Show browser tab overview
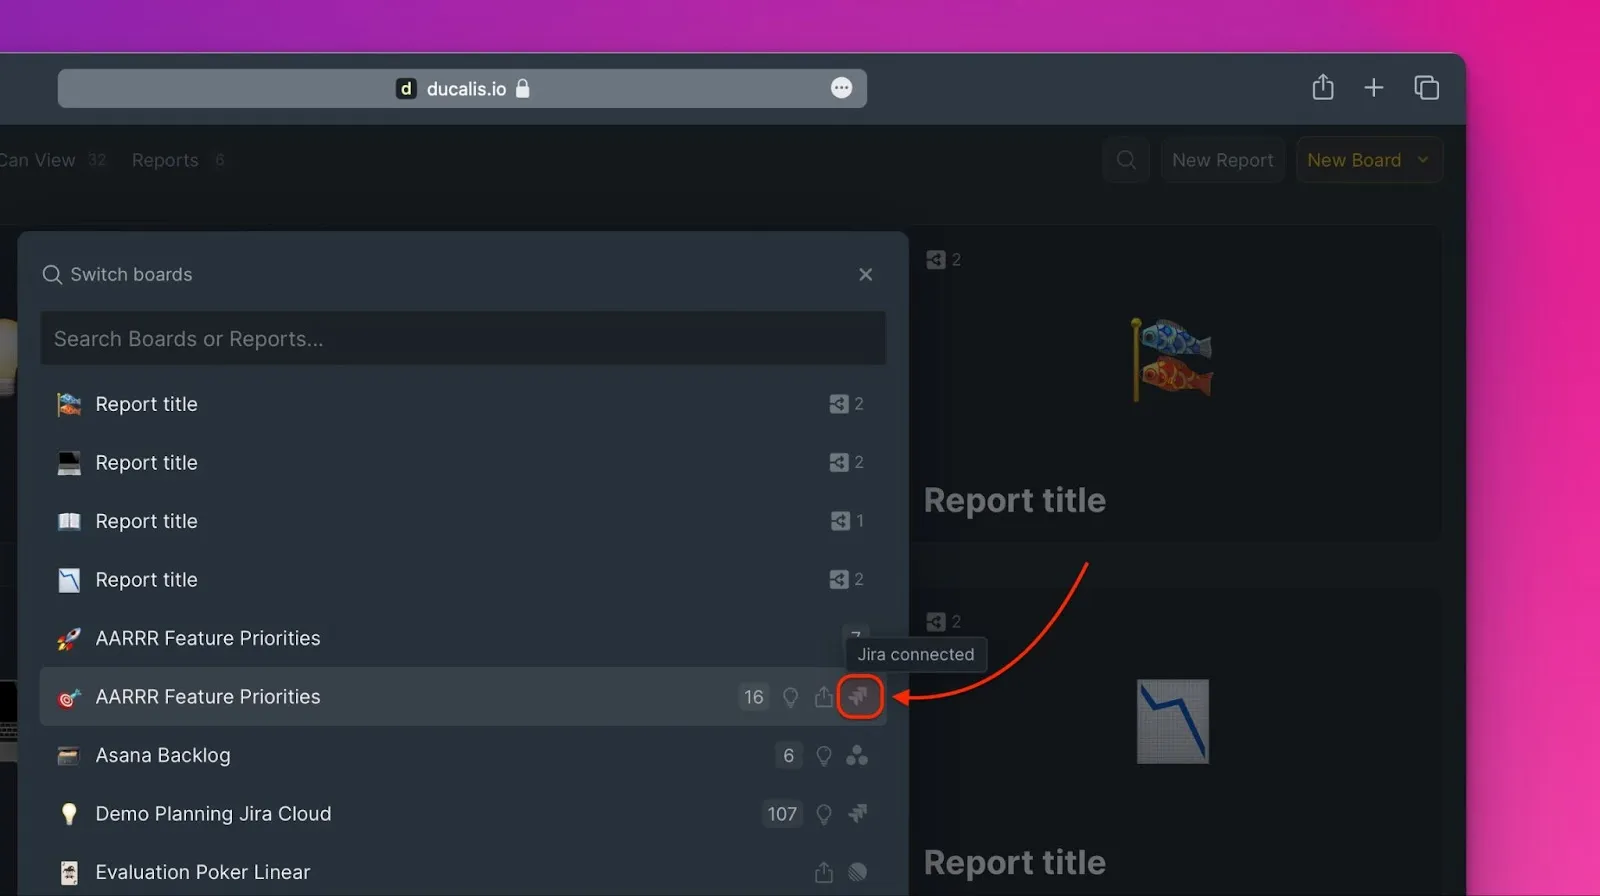This screenshot has width=1600, height=896. 1426,88
